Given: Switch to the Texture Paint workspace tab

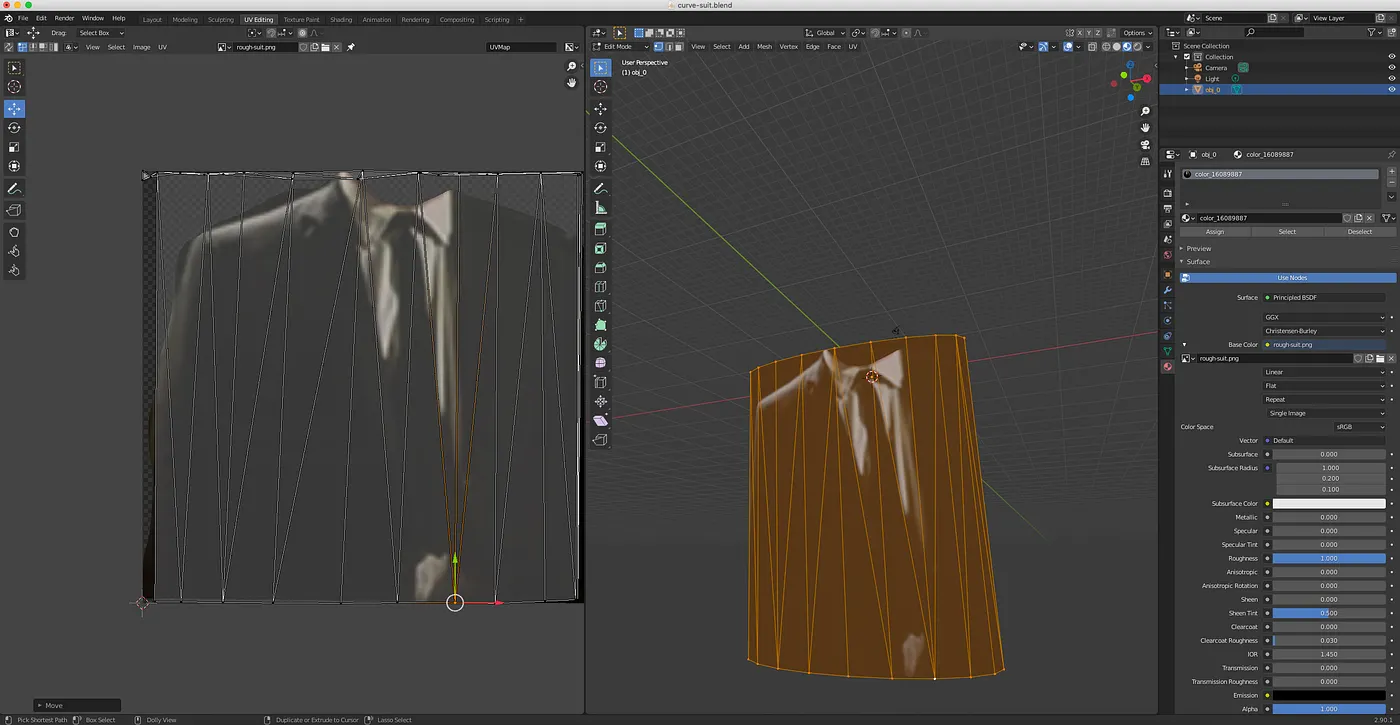Looking at the screenshot, I should (x=301, y=19).
